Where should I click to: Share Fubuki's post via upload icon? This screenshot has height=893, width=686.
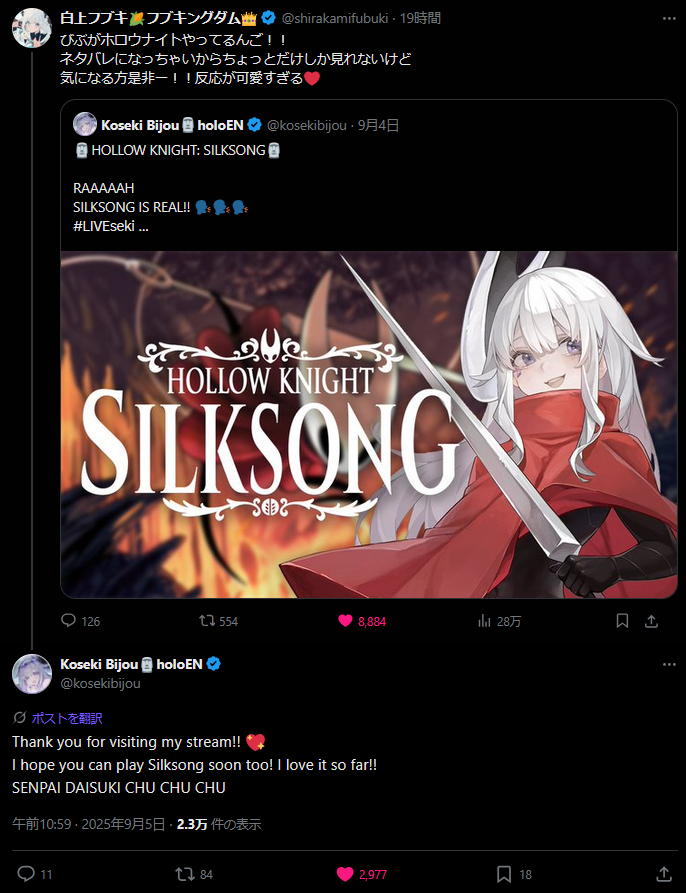pyautogui.click(x=651, y=621)
